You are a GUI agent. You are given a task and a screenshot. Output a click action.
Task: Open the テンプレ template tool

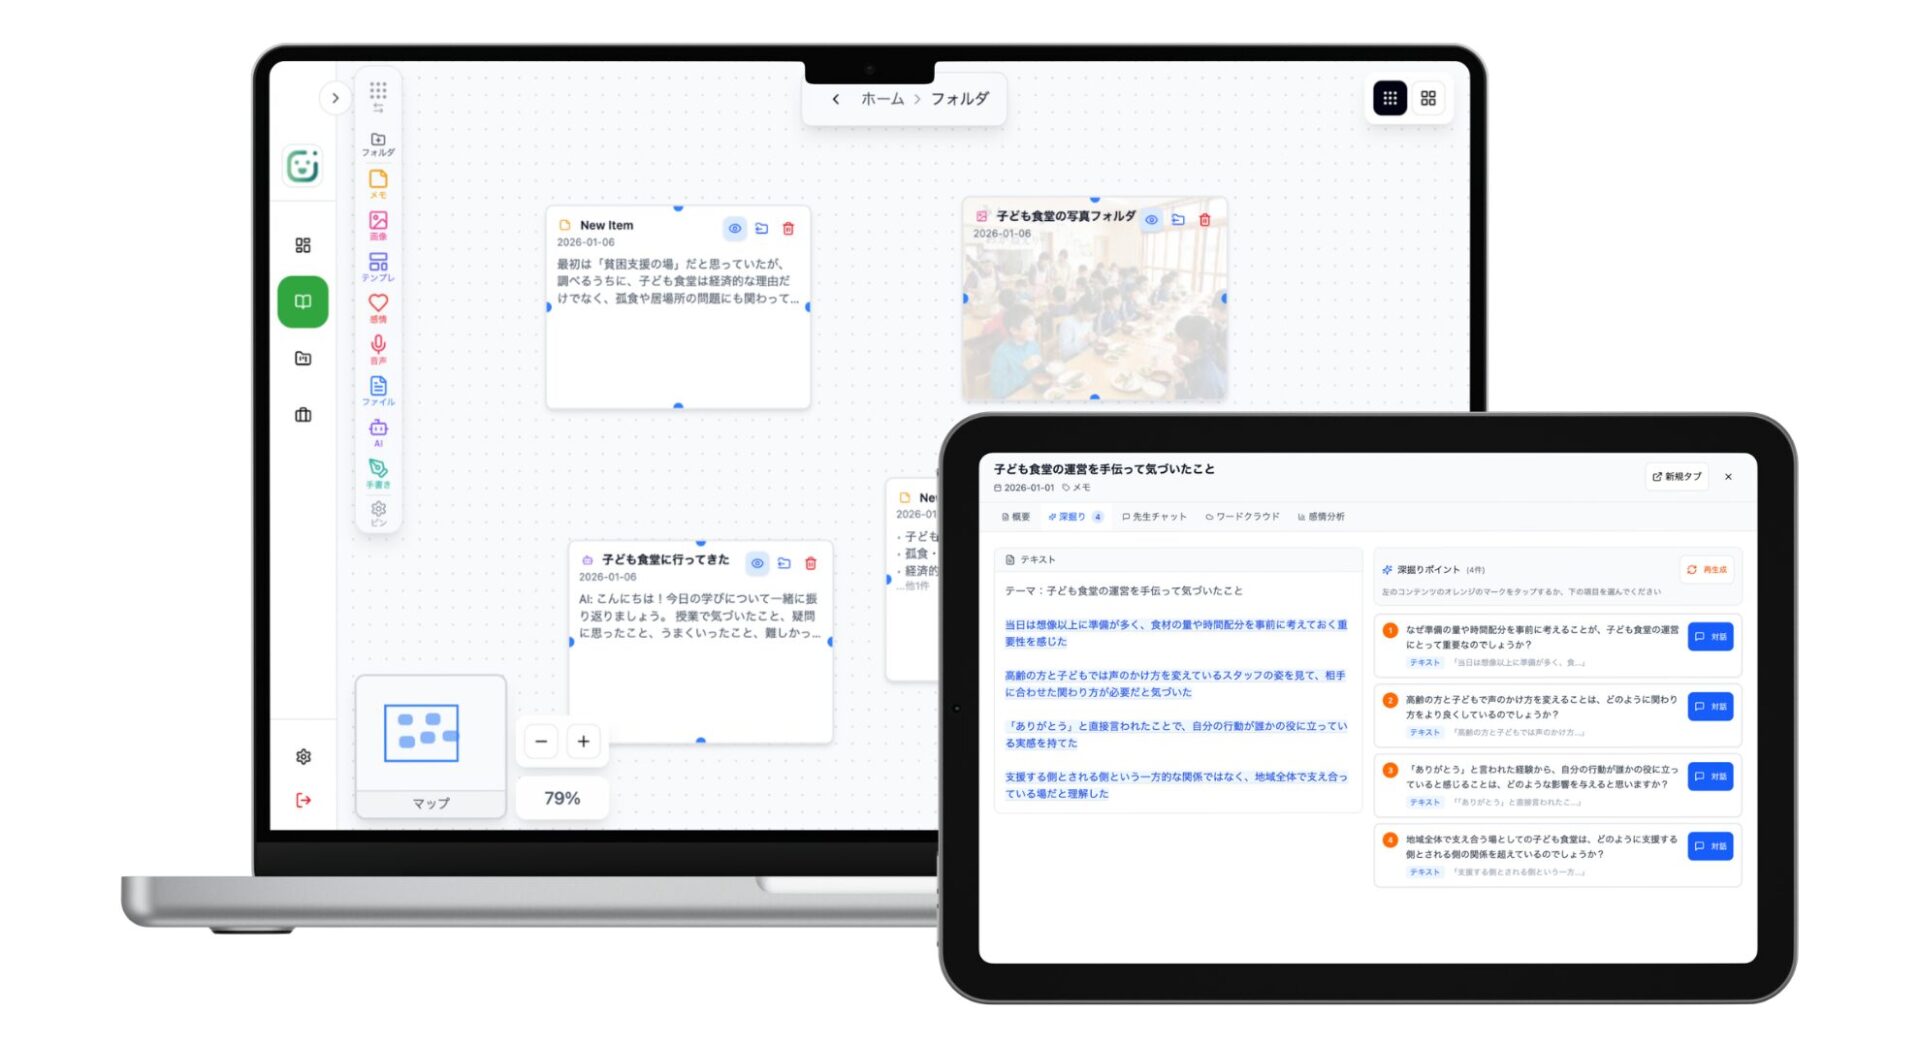378,263
